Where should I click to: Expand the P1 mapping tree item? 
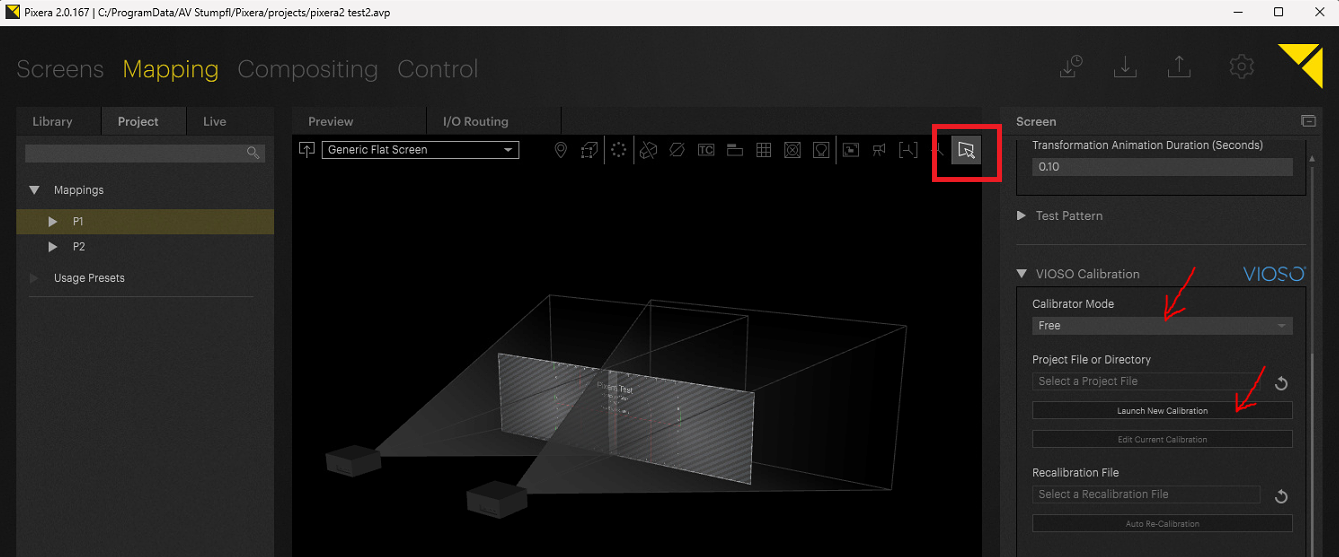pos(53,222)
